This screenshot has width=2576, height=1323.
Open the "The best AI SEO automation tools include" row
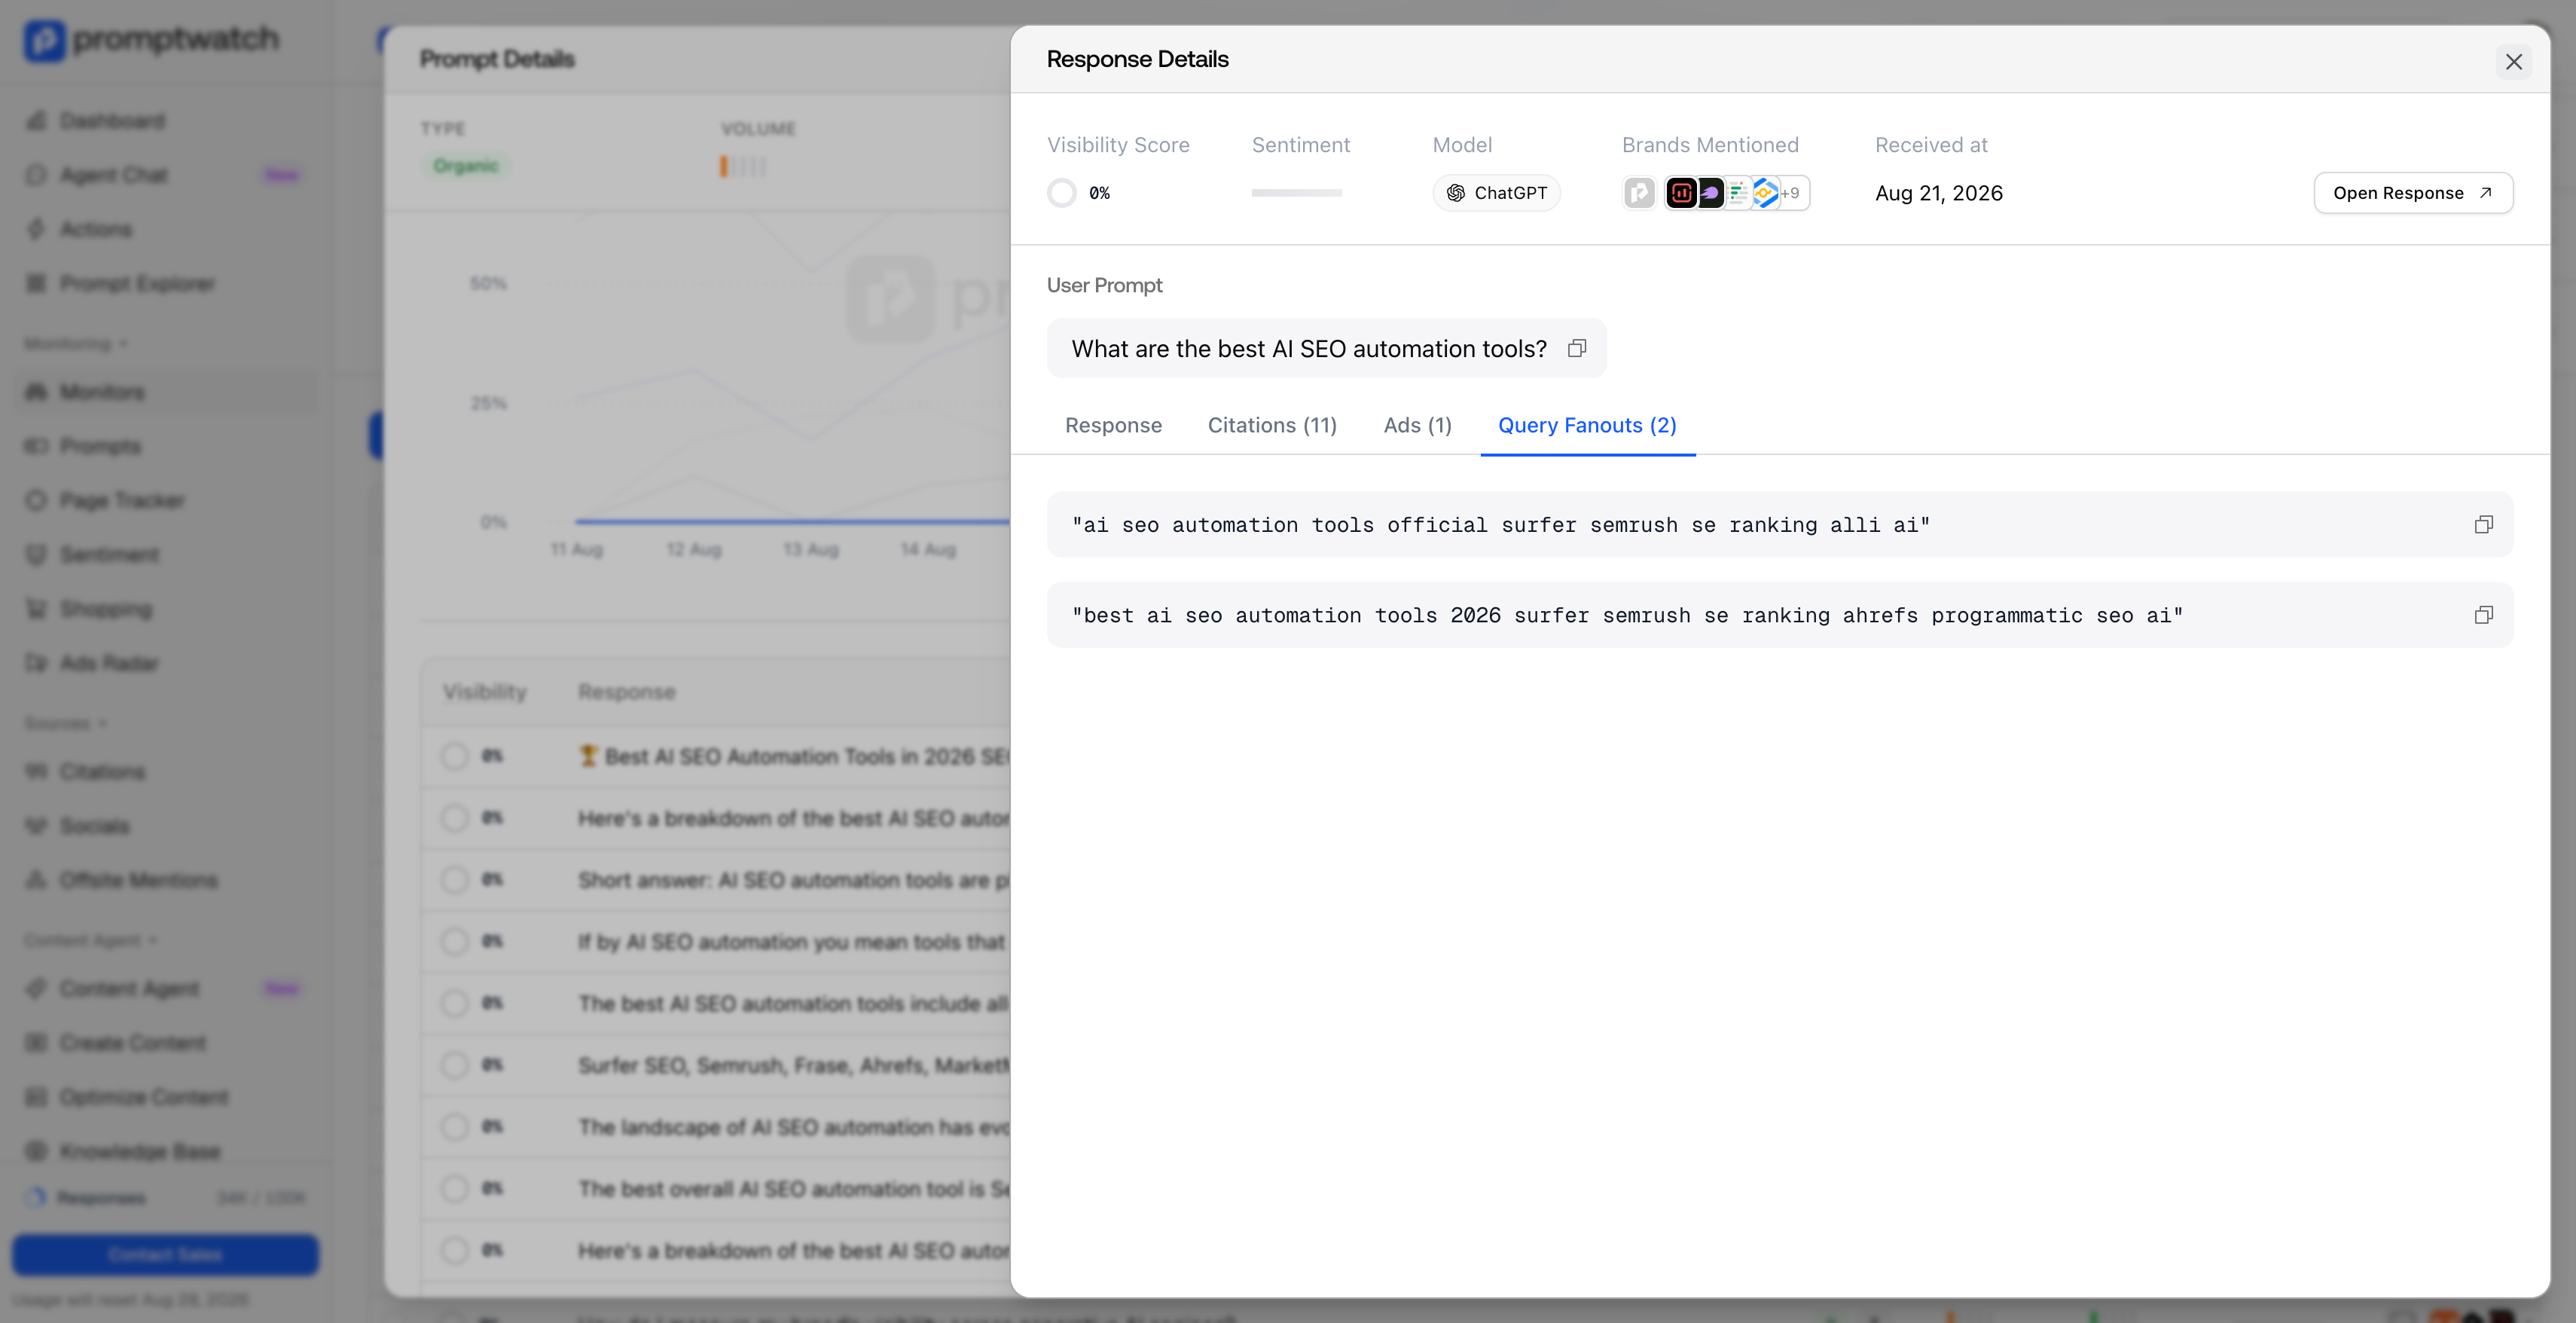[716, 1004]
